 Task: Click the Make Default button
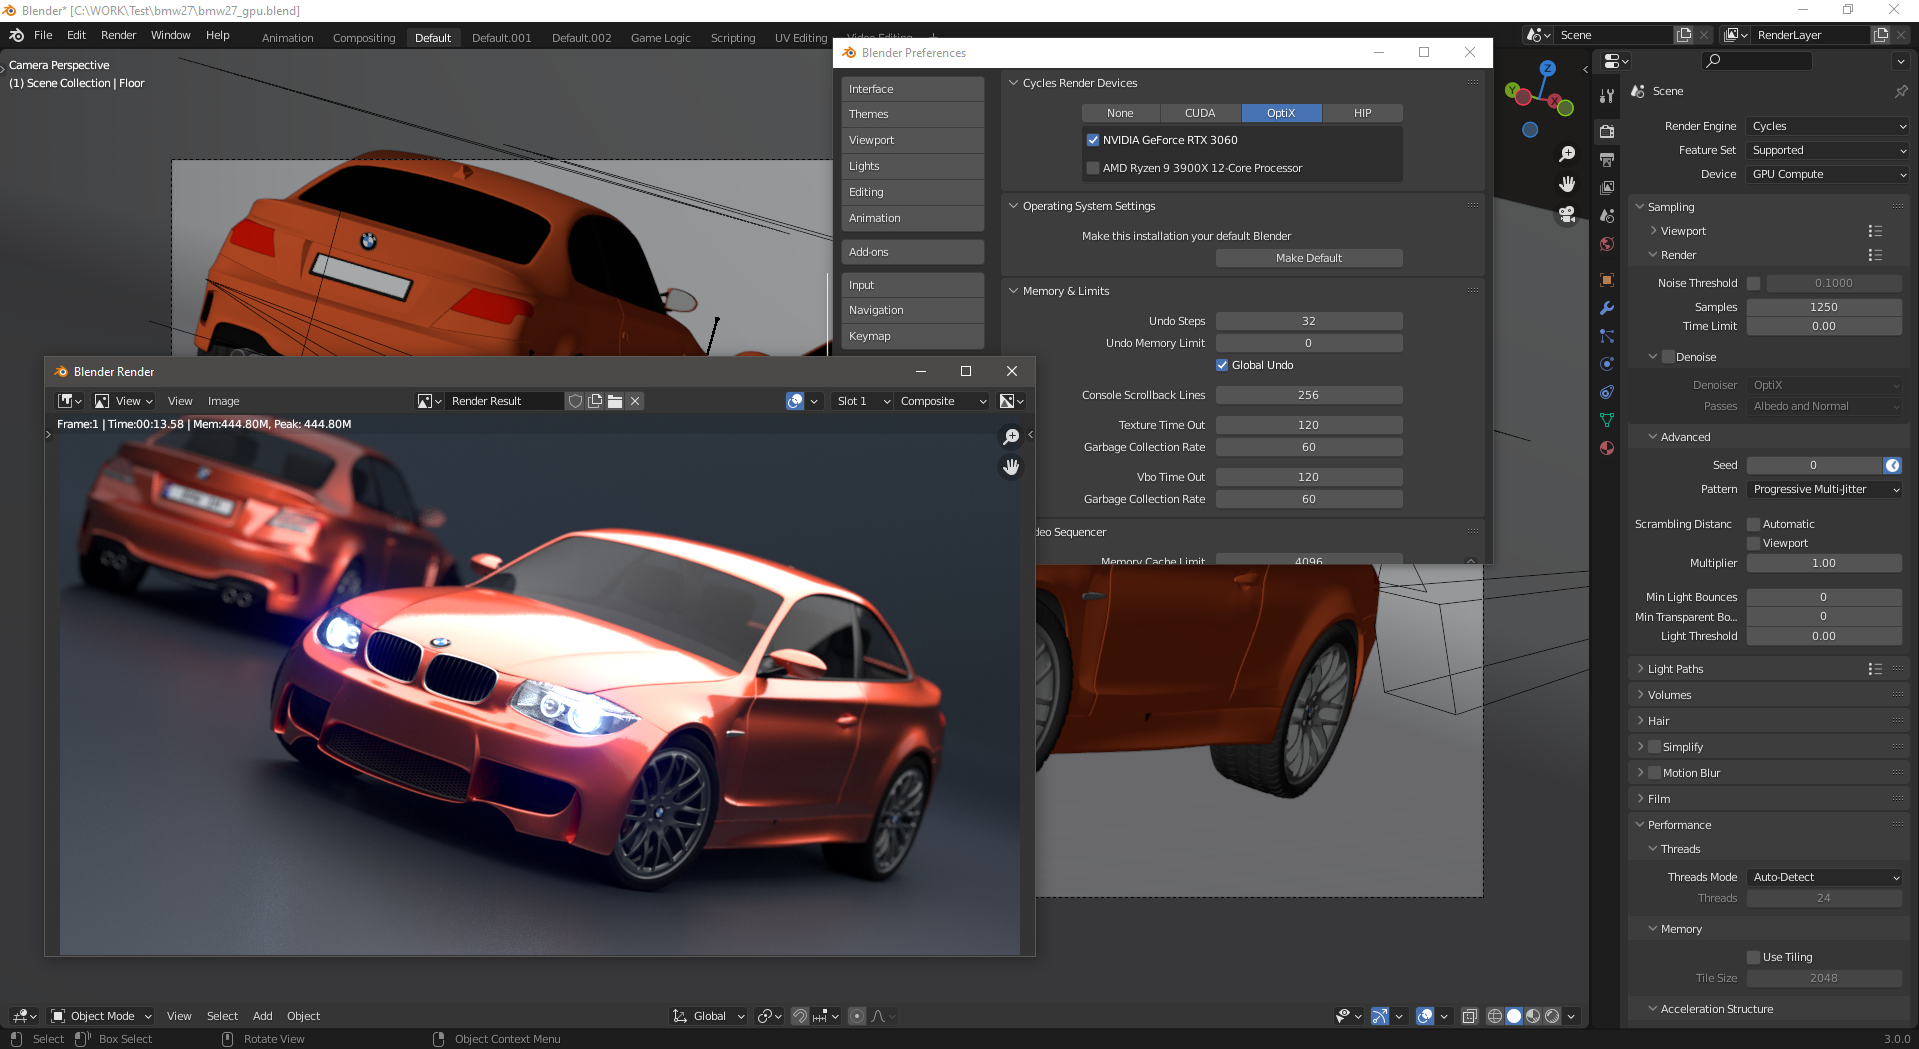(1308, 258)
